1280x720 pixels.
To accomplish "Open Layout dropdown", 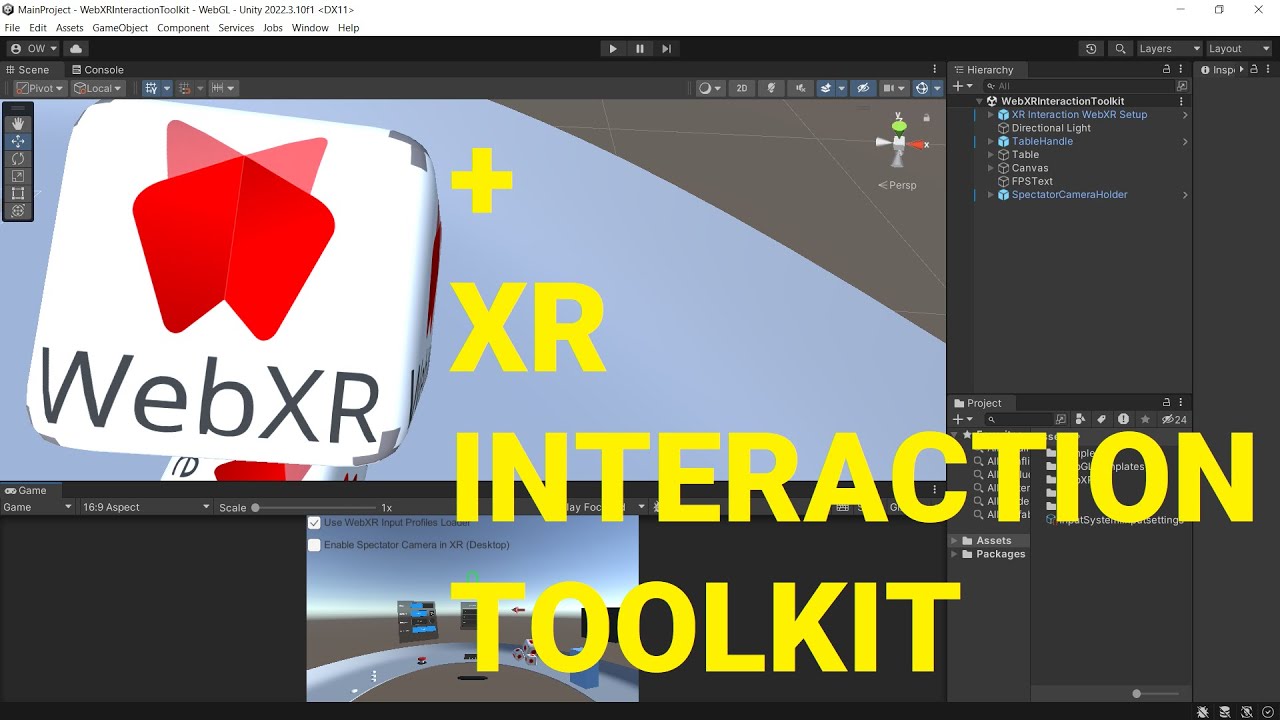I will click(1239, 48).
